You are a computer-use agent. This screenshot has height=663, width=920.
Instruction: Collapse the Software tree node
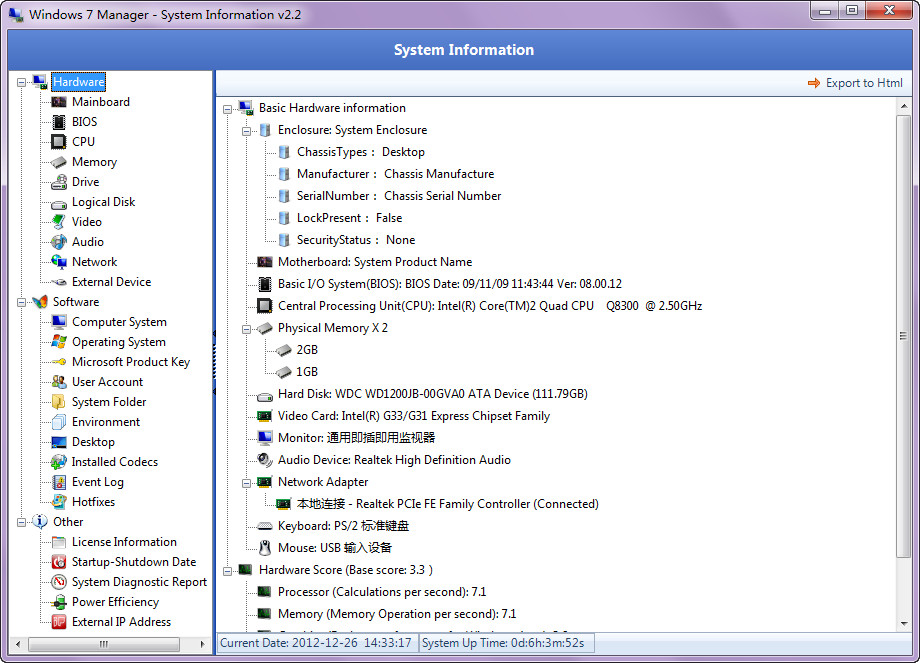(22, 302)
